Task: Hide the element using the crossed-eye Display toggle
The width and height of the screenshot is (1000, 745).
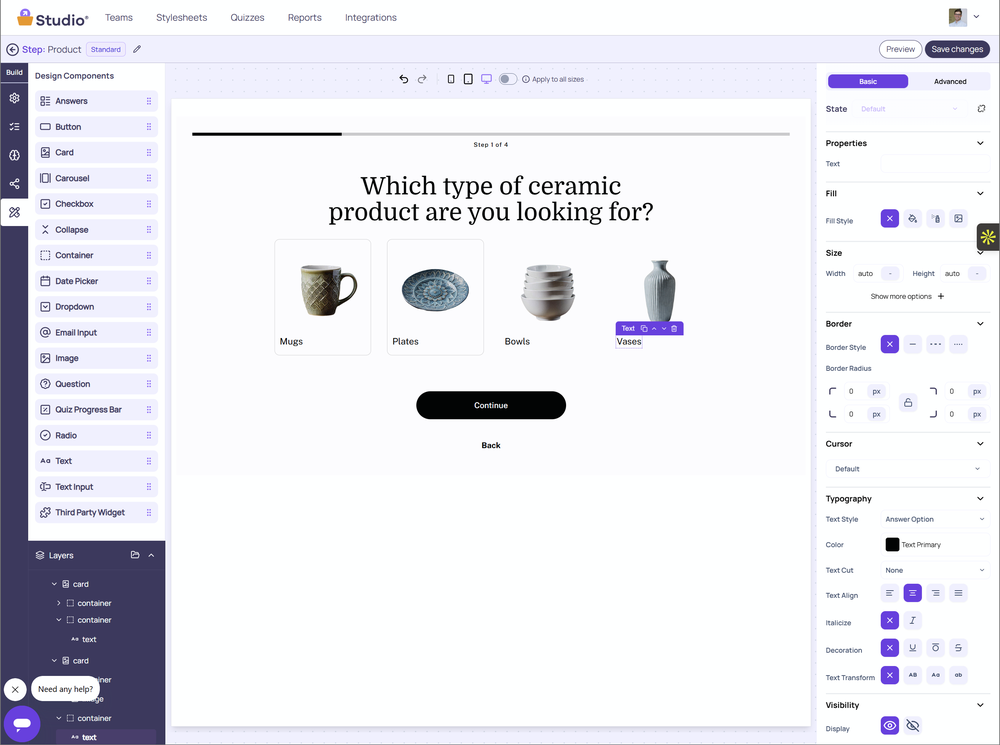Action: point(913,725)
